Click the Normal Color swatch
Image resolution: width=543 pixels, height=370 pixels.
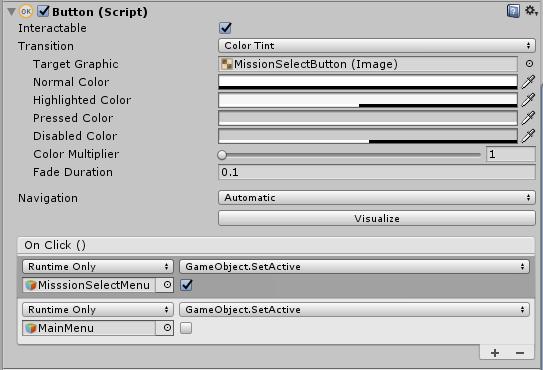point(368,82)
